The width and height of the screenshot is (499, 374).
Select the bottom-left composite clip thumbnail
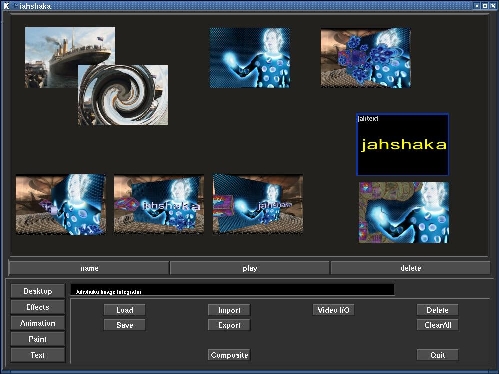(61, 204)
